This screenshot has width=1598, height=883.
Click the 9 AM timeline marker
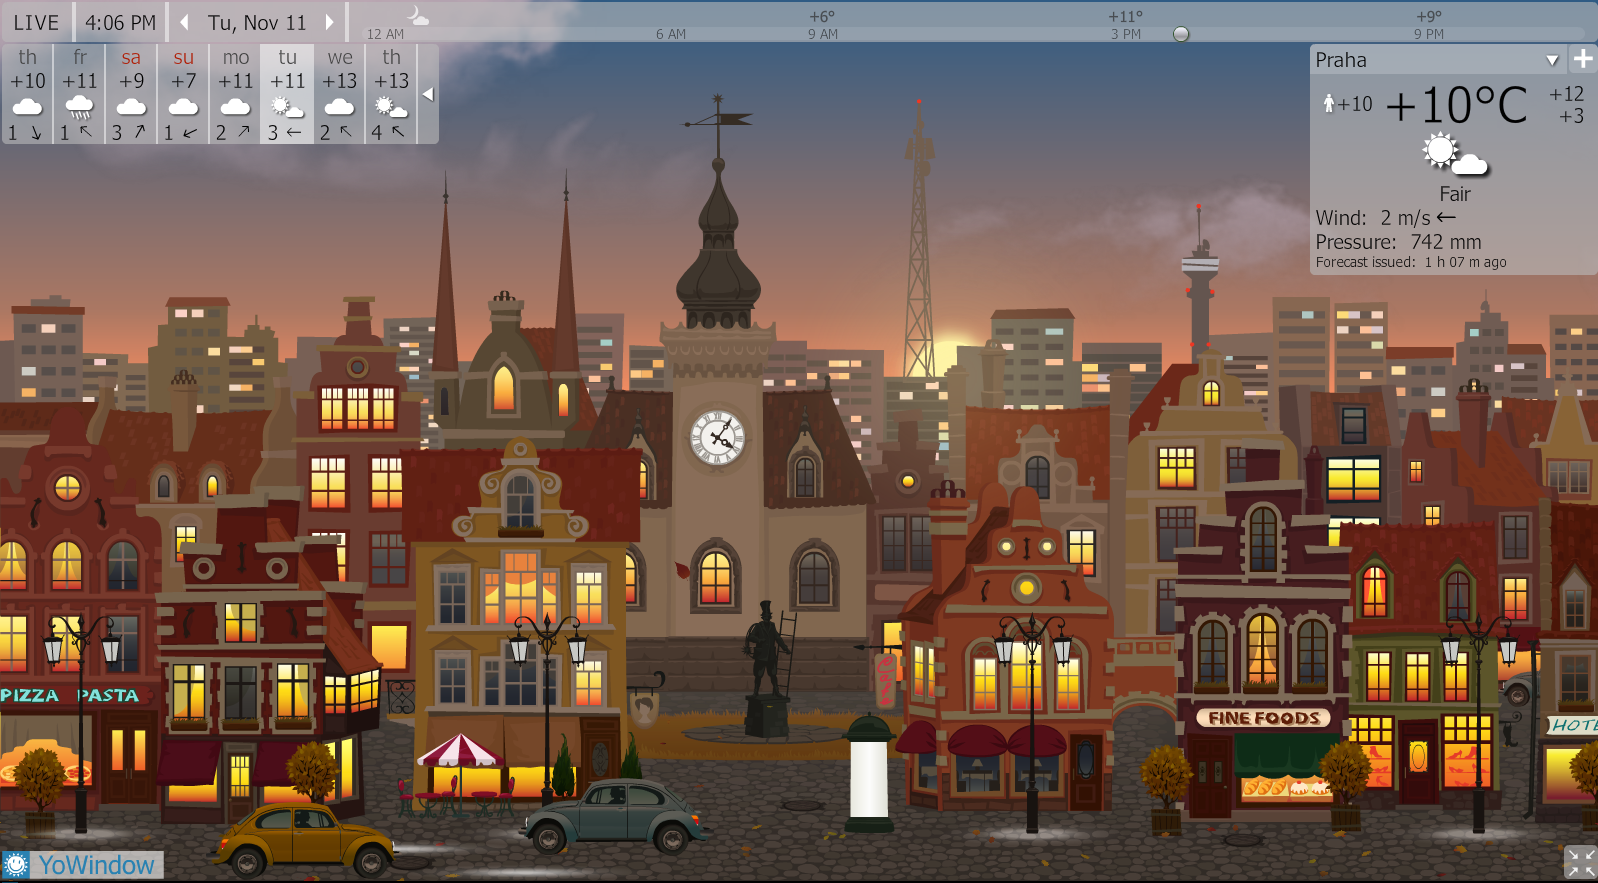click(823, 34)
